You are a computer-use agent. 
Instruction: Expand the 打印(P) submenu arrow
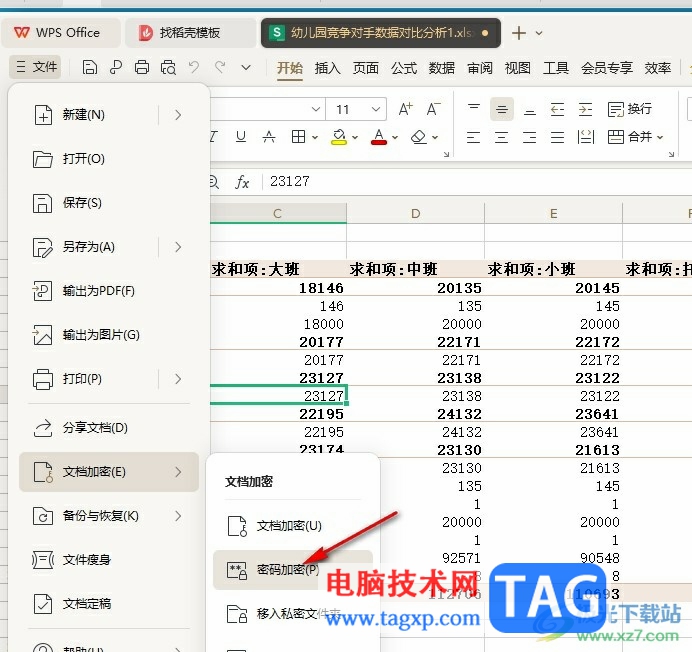(178, 379)
